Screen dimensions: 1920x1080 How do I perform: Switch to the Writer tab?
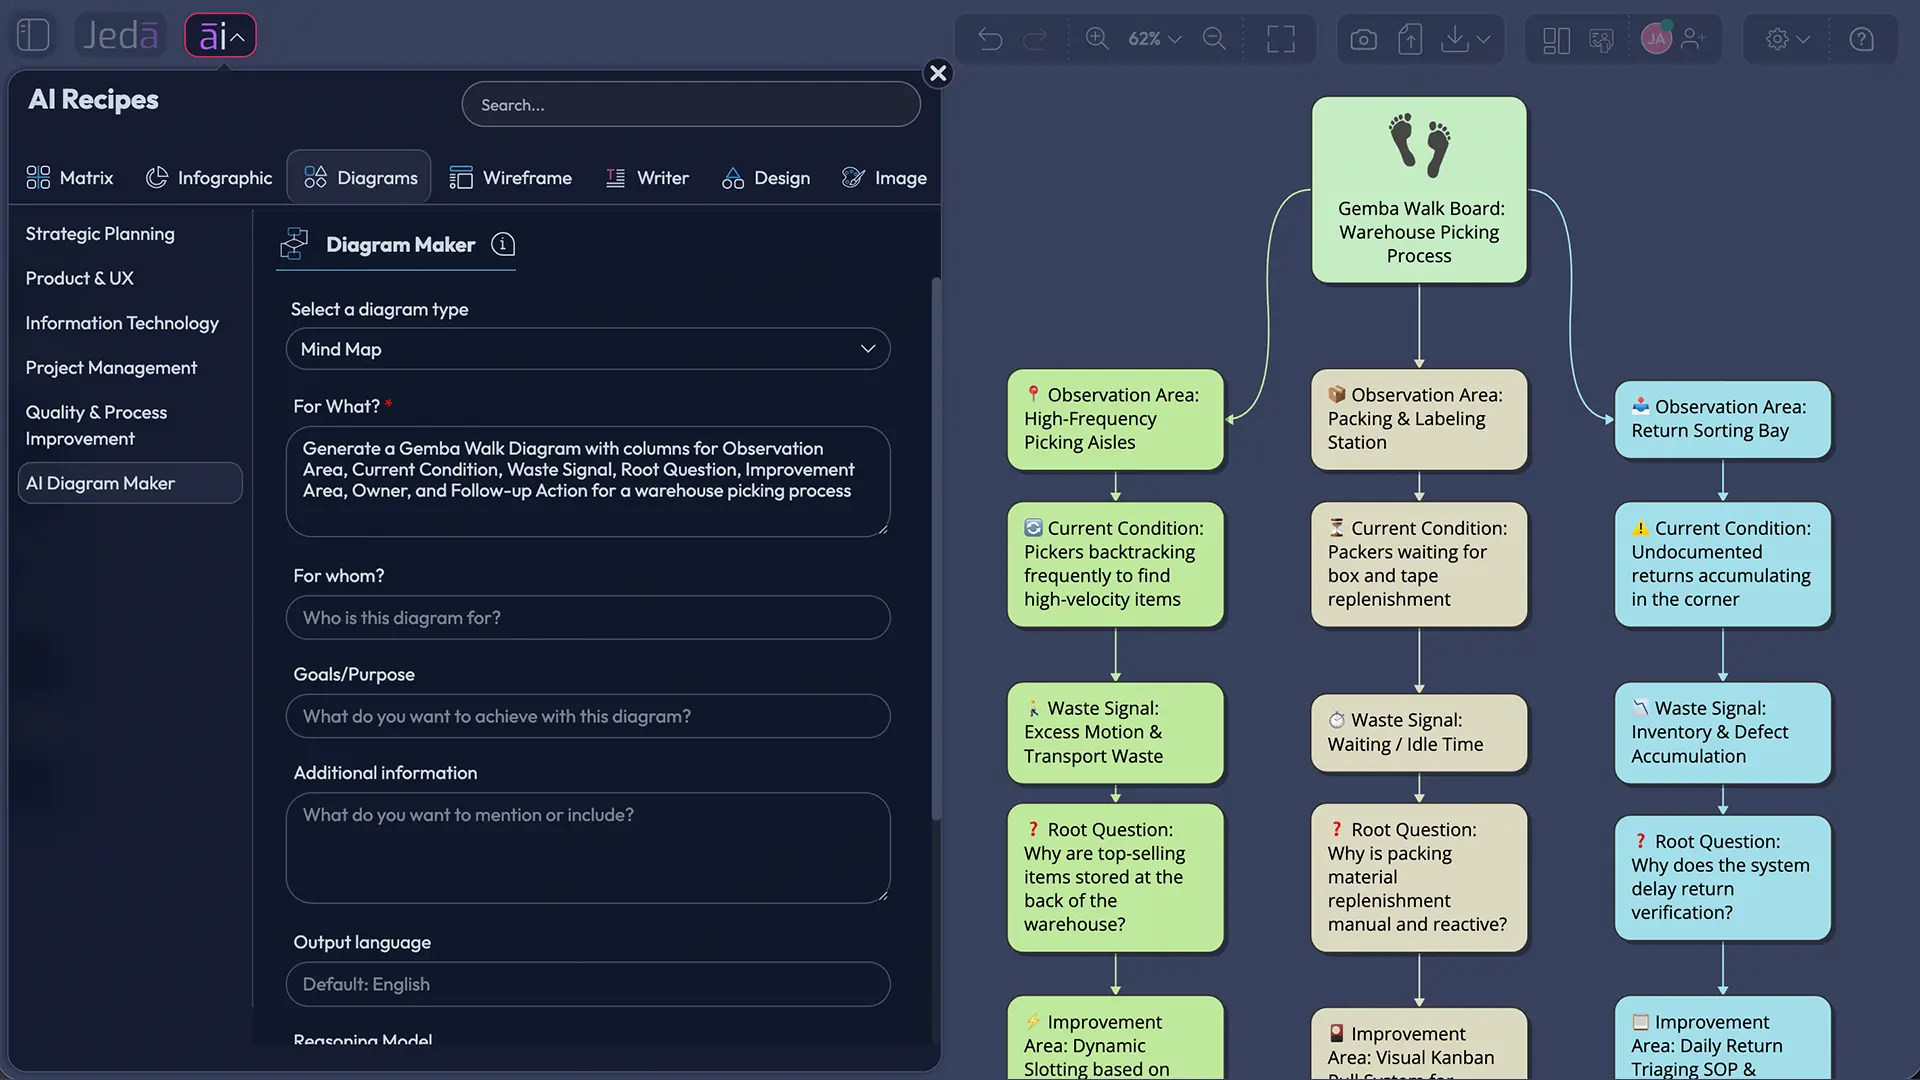pos(647,178)
